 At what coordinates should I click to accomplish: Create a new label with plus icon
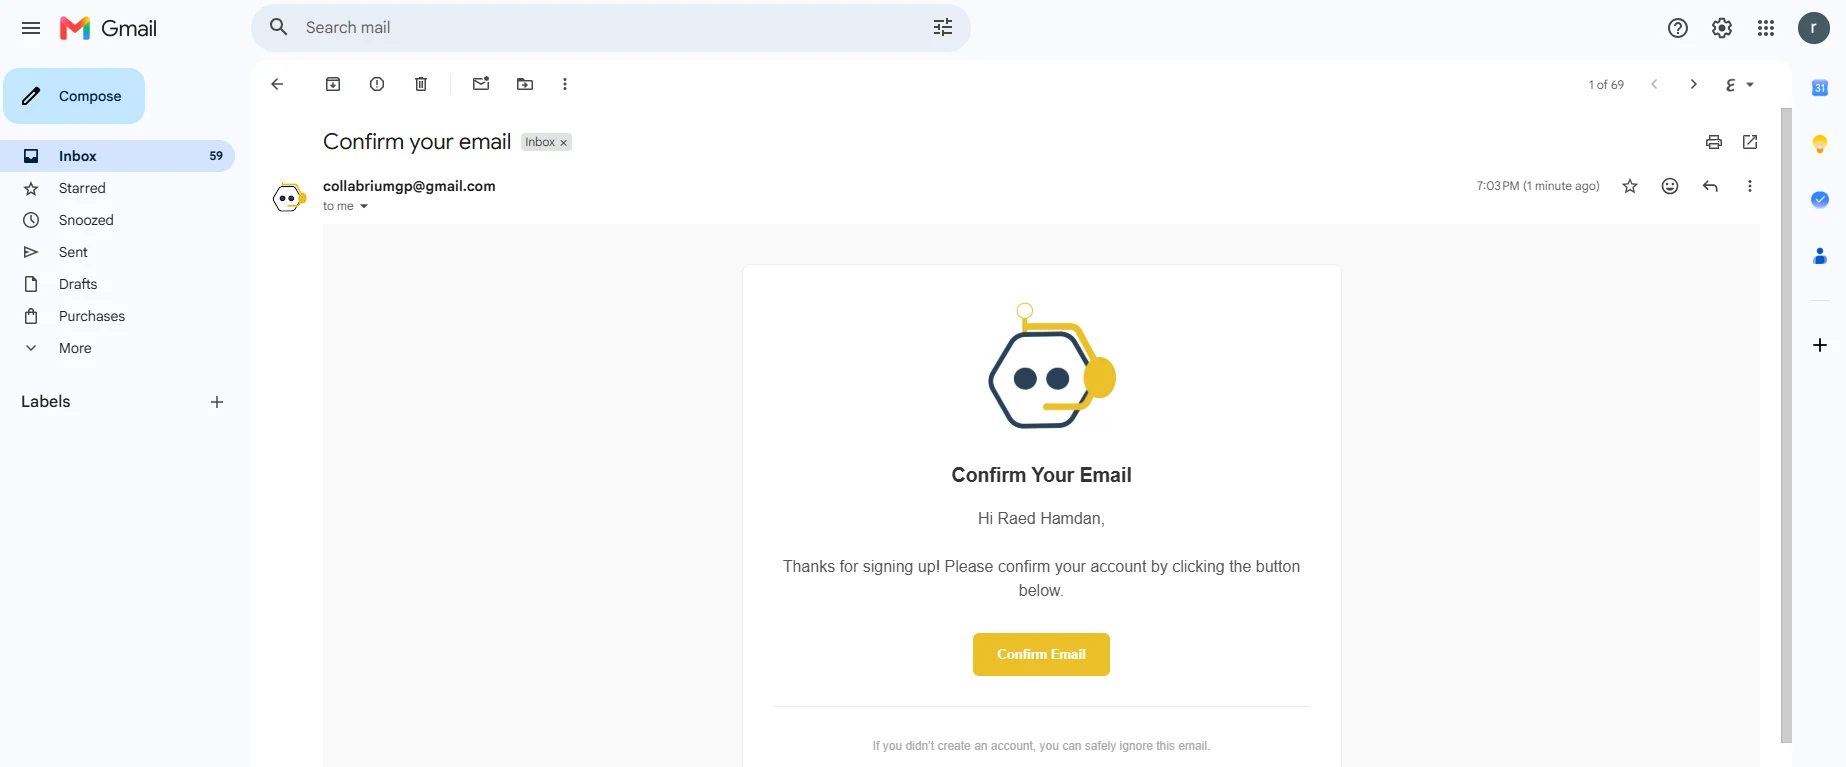point(217,402)
